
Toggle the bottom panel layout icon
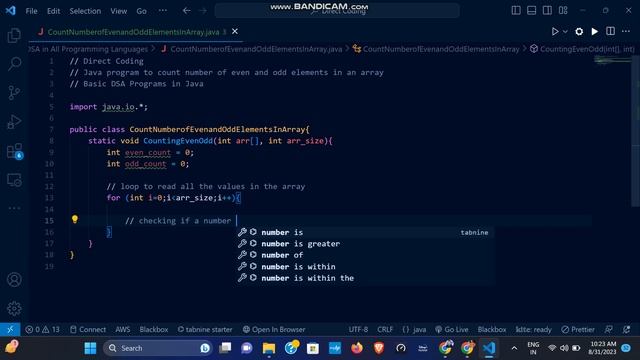pos(531,11)
